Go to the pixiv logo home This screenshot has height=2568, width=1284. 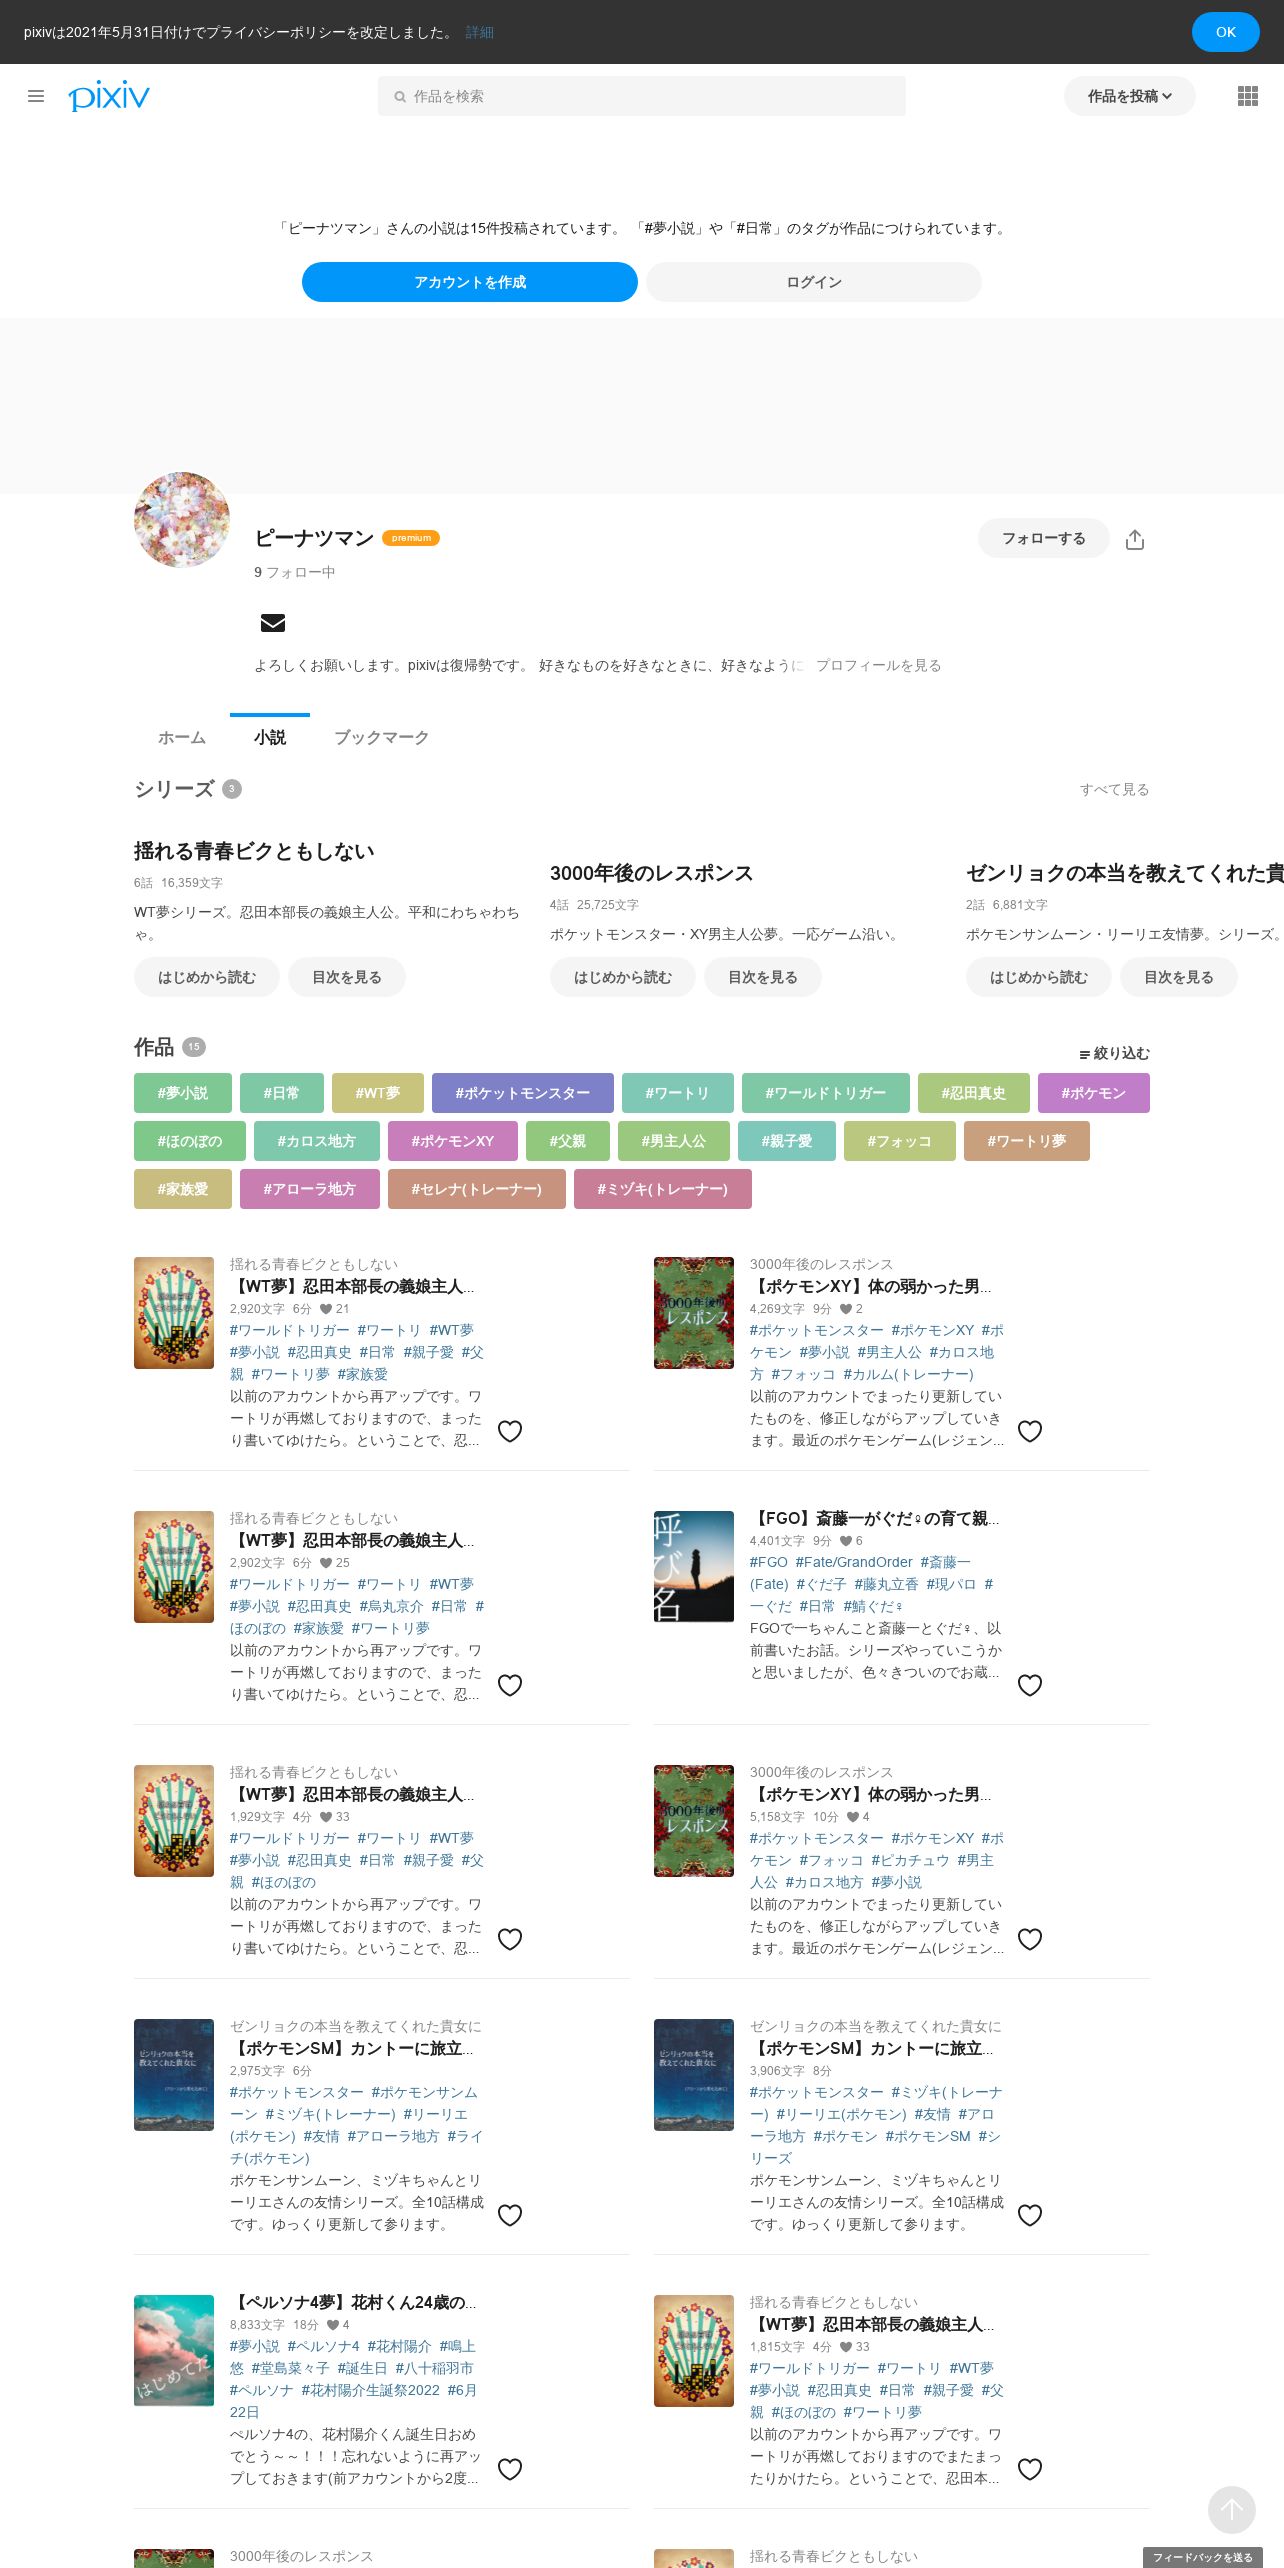[x=109, y=96]
